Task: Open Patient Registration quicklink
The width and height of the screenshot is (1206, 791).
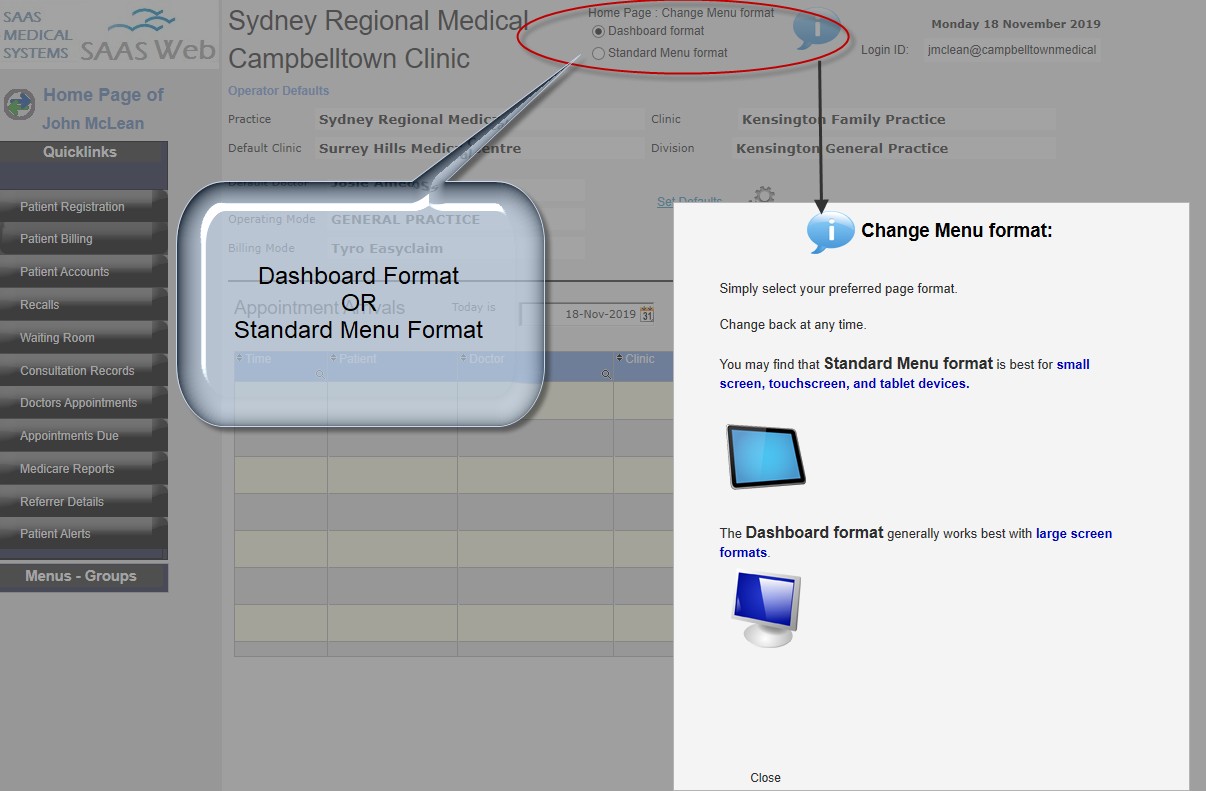Action: tap(84, 207)
